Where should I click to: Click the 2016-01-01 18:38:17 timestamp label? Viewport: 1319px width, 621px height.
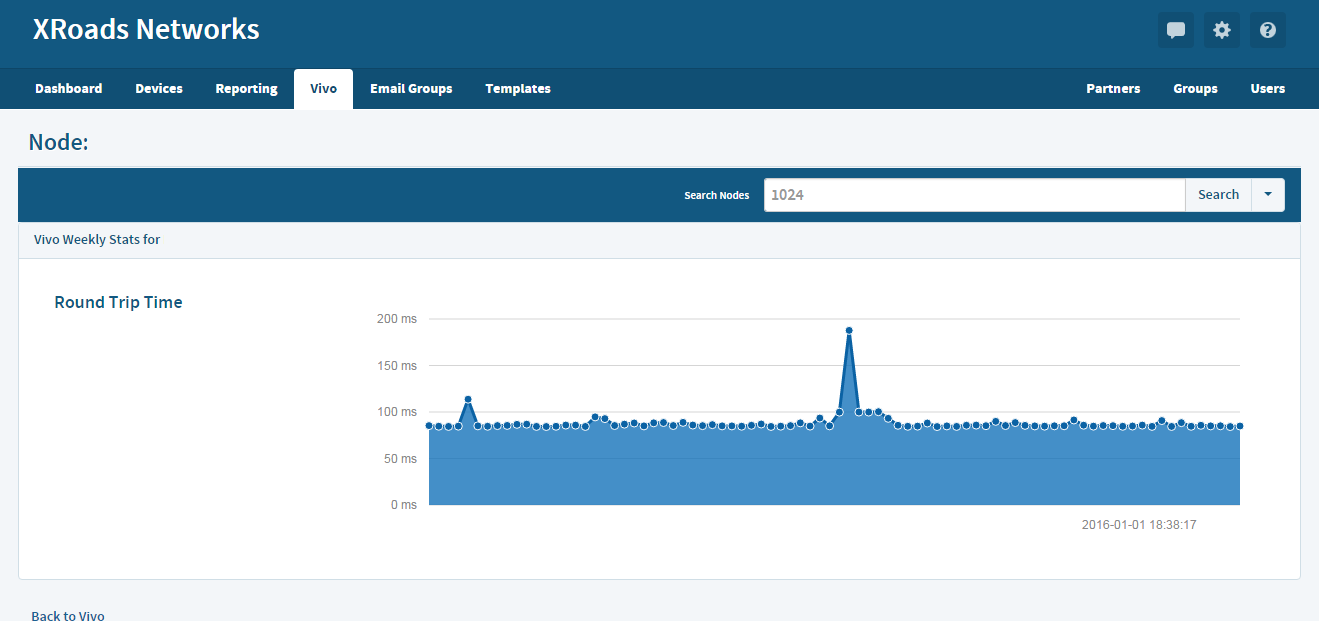tap(1139, 524)
